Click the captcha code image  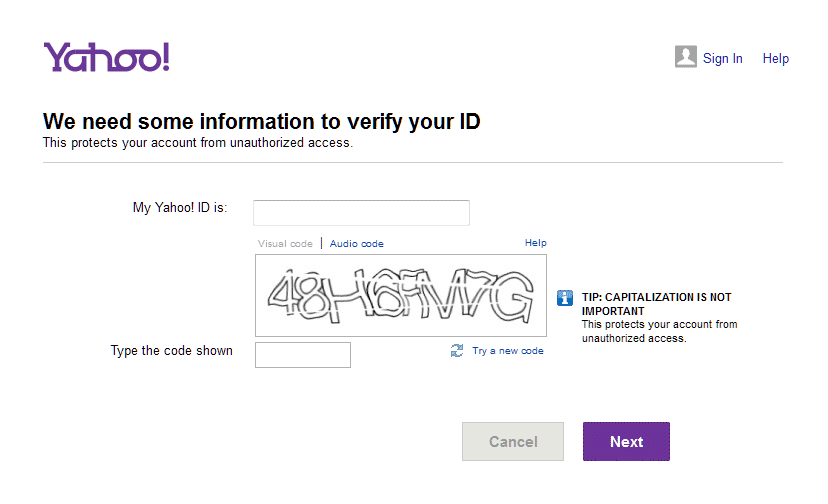(400, 296)
